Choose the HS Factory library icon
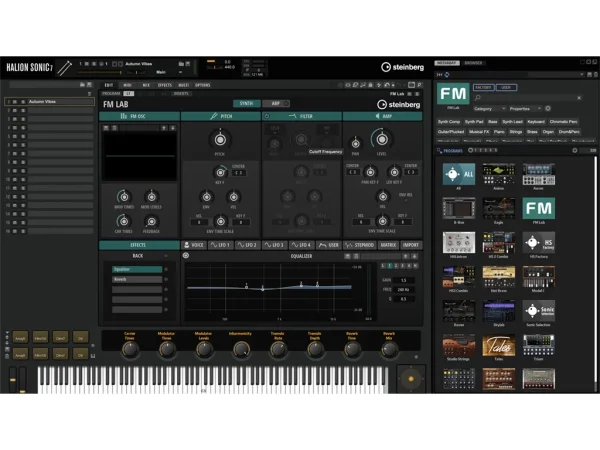Screen dimensions: 600x450 coord(539,242)
